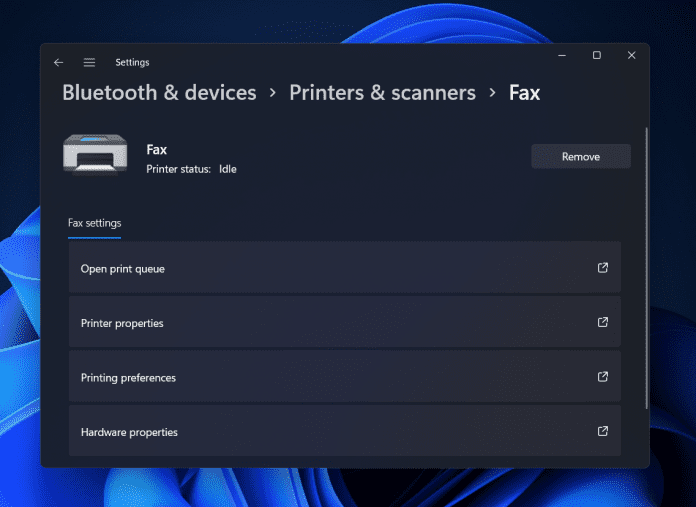Click external-link icon on Open print queue

(x=602, y=268)
